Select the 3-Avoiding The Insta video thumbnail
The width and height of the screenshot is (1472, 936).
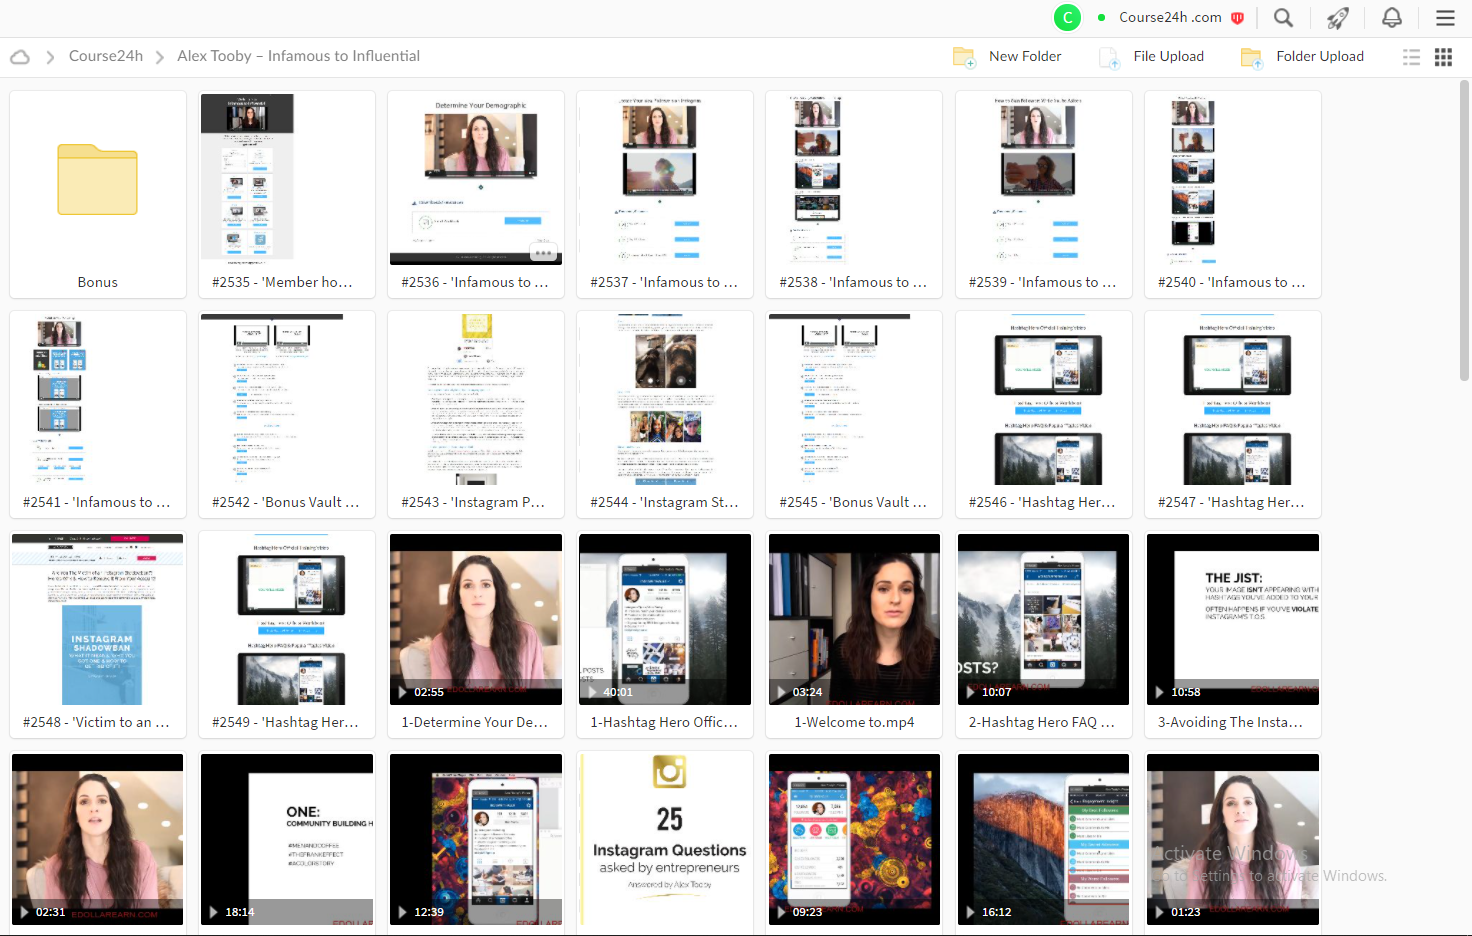[x=1233, y=619]
